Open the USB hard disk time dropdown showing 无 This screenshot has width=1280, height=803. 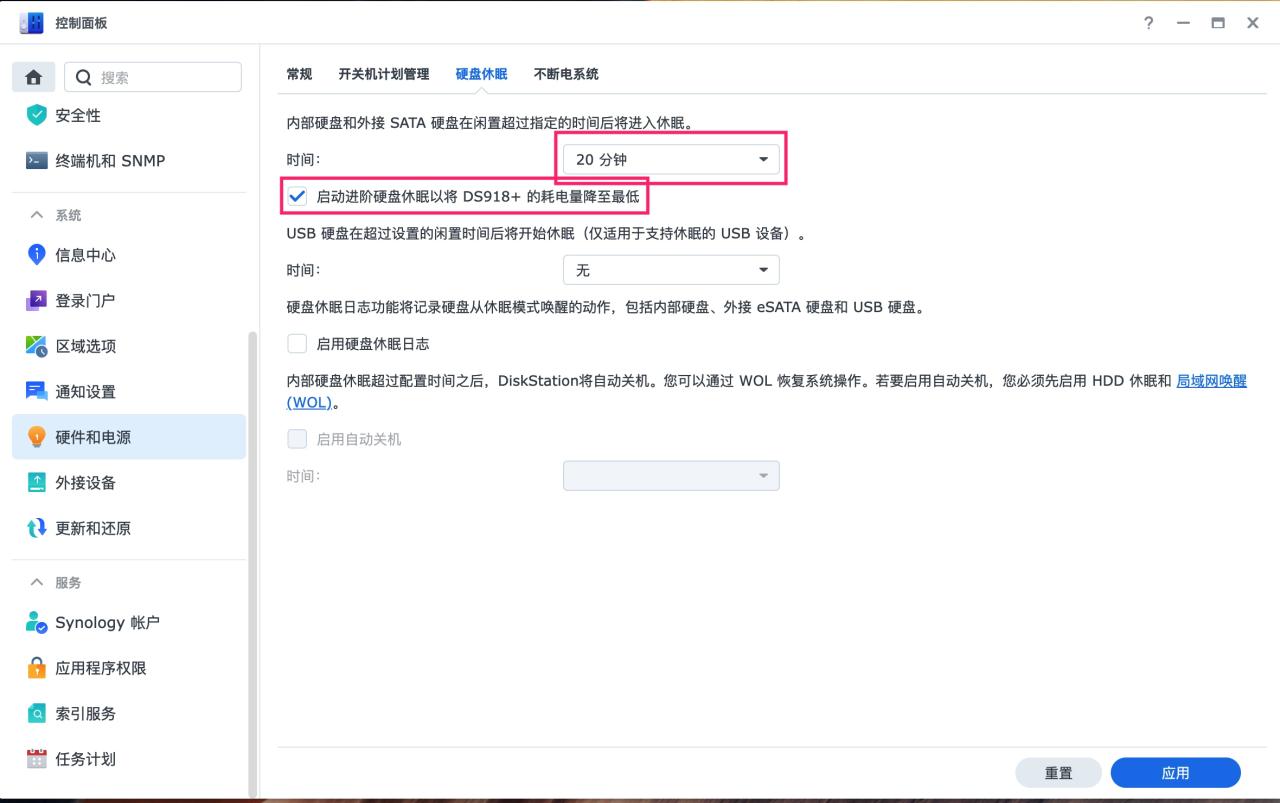pyautogui.click(x=671, y=269)
